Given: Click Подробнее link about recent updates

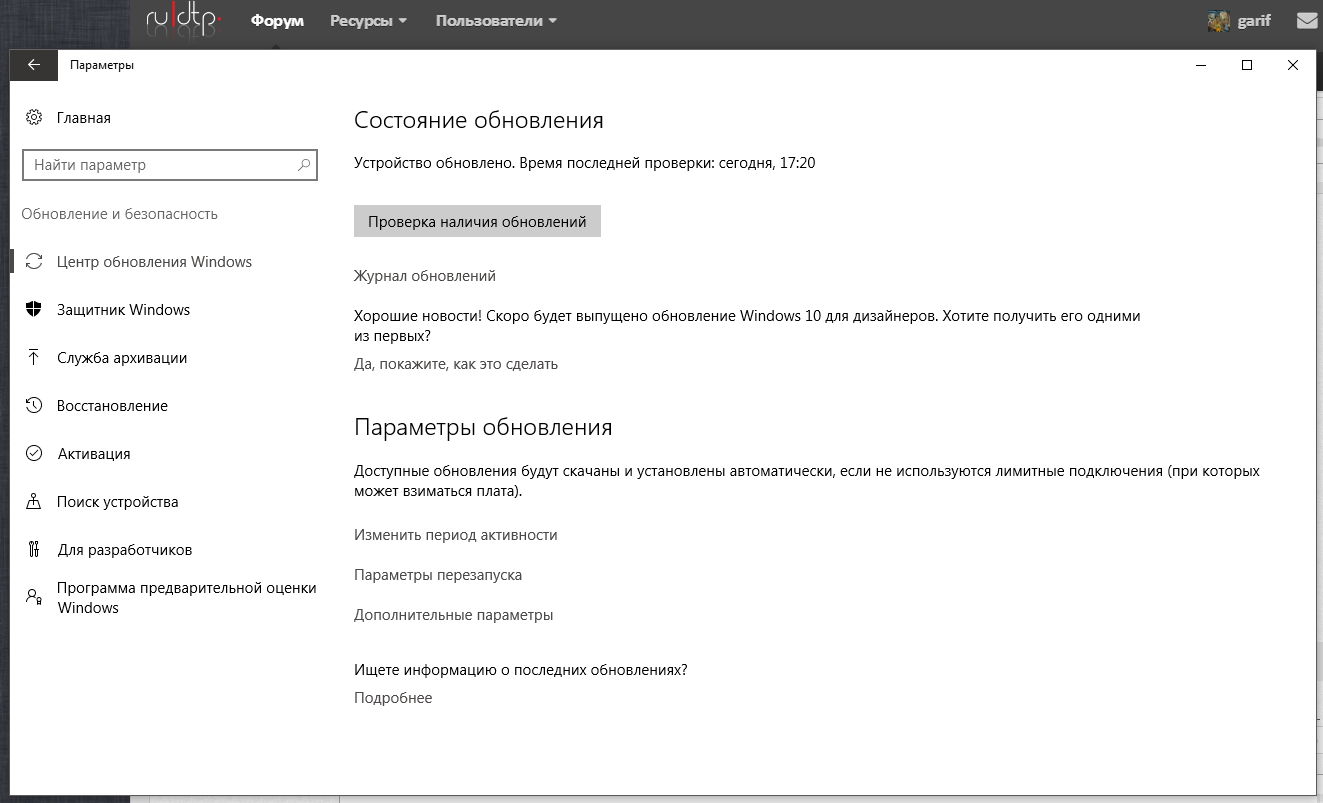Looking at the screenshot, I should (393, 698).
